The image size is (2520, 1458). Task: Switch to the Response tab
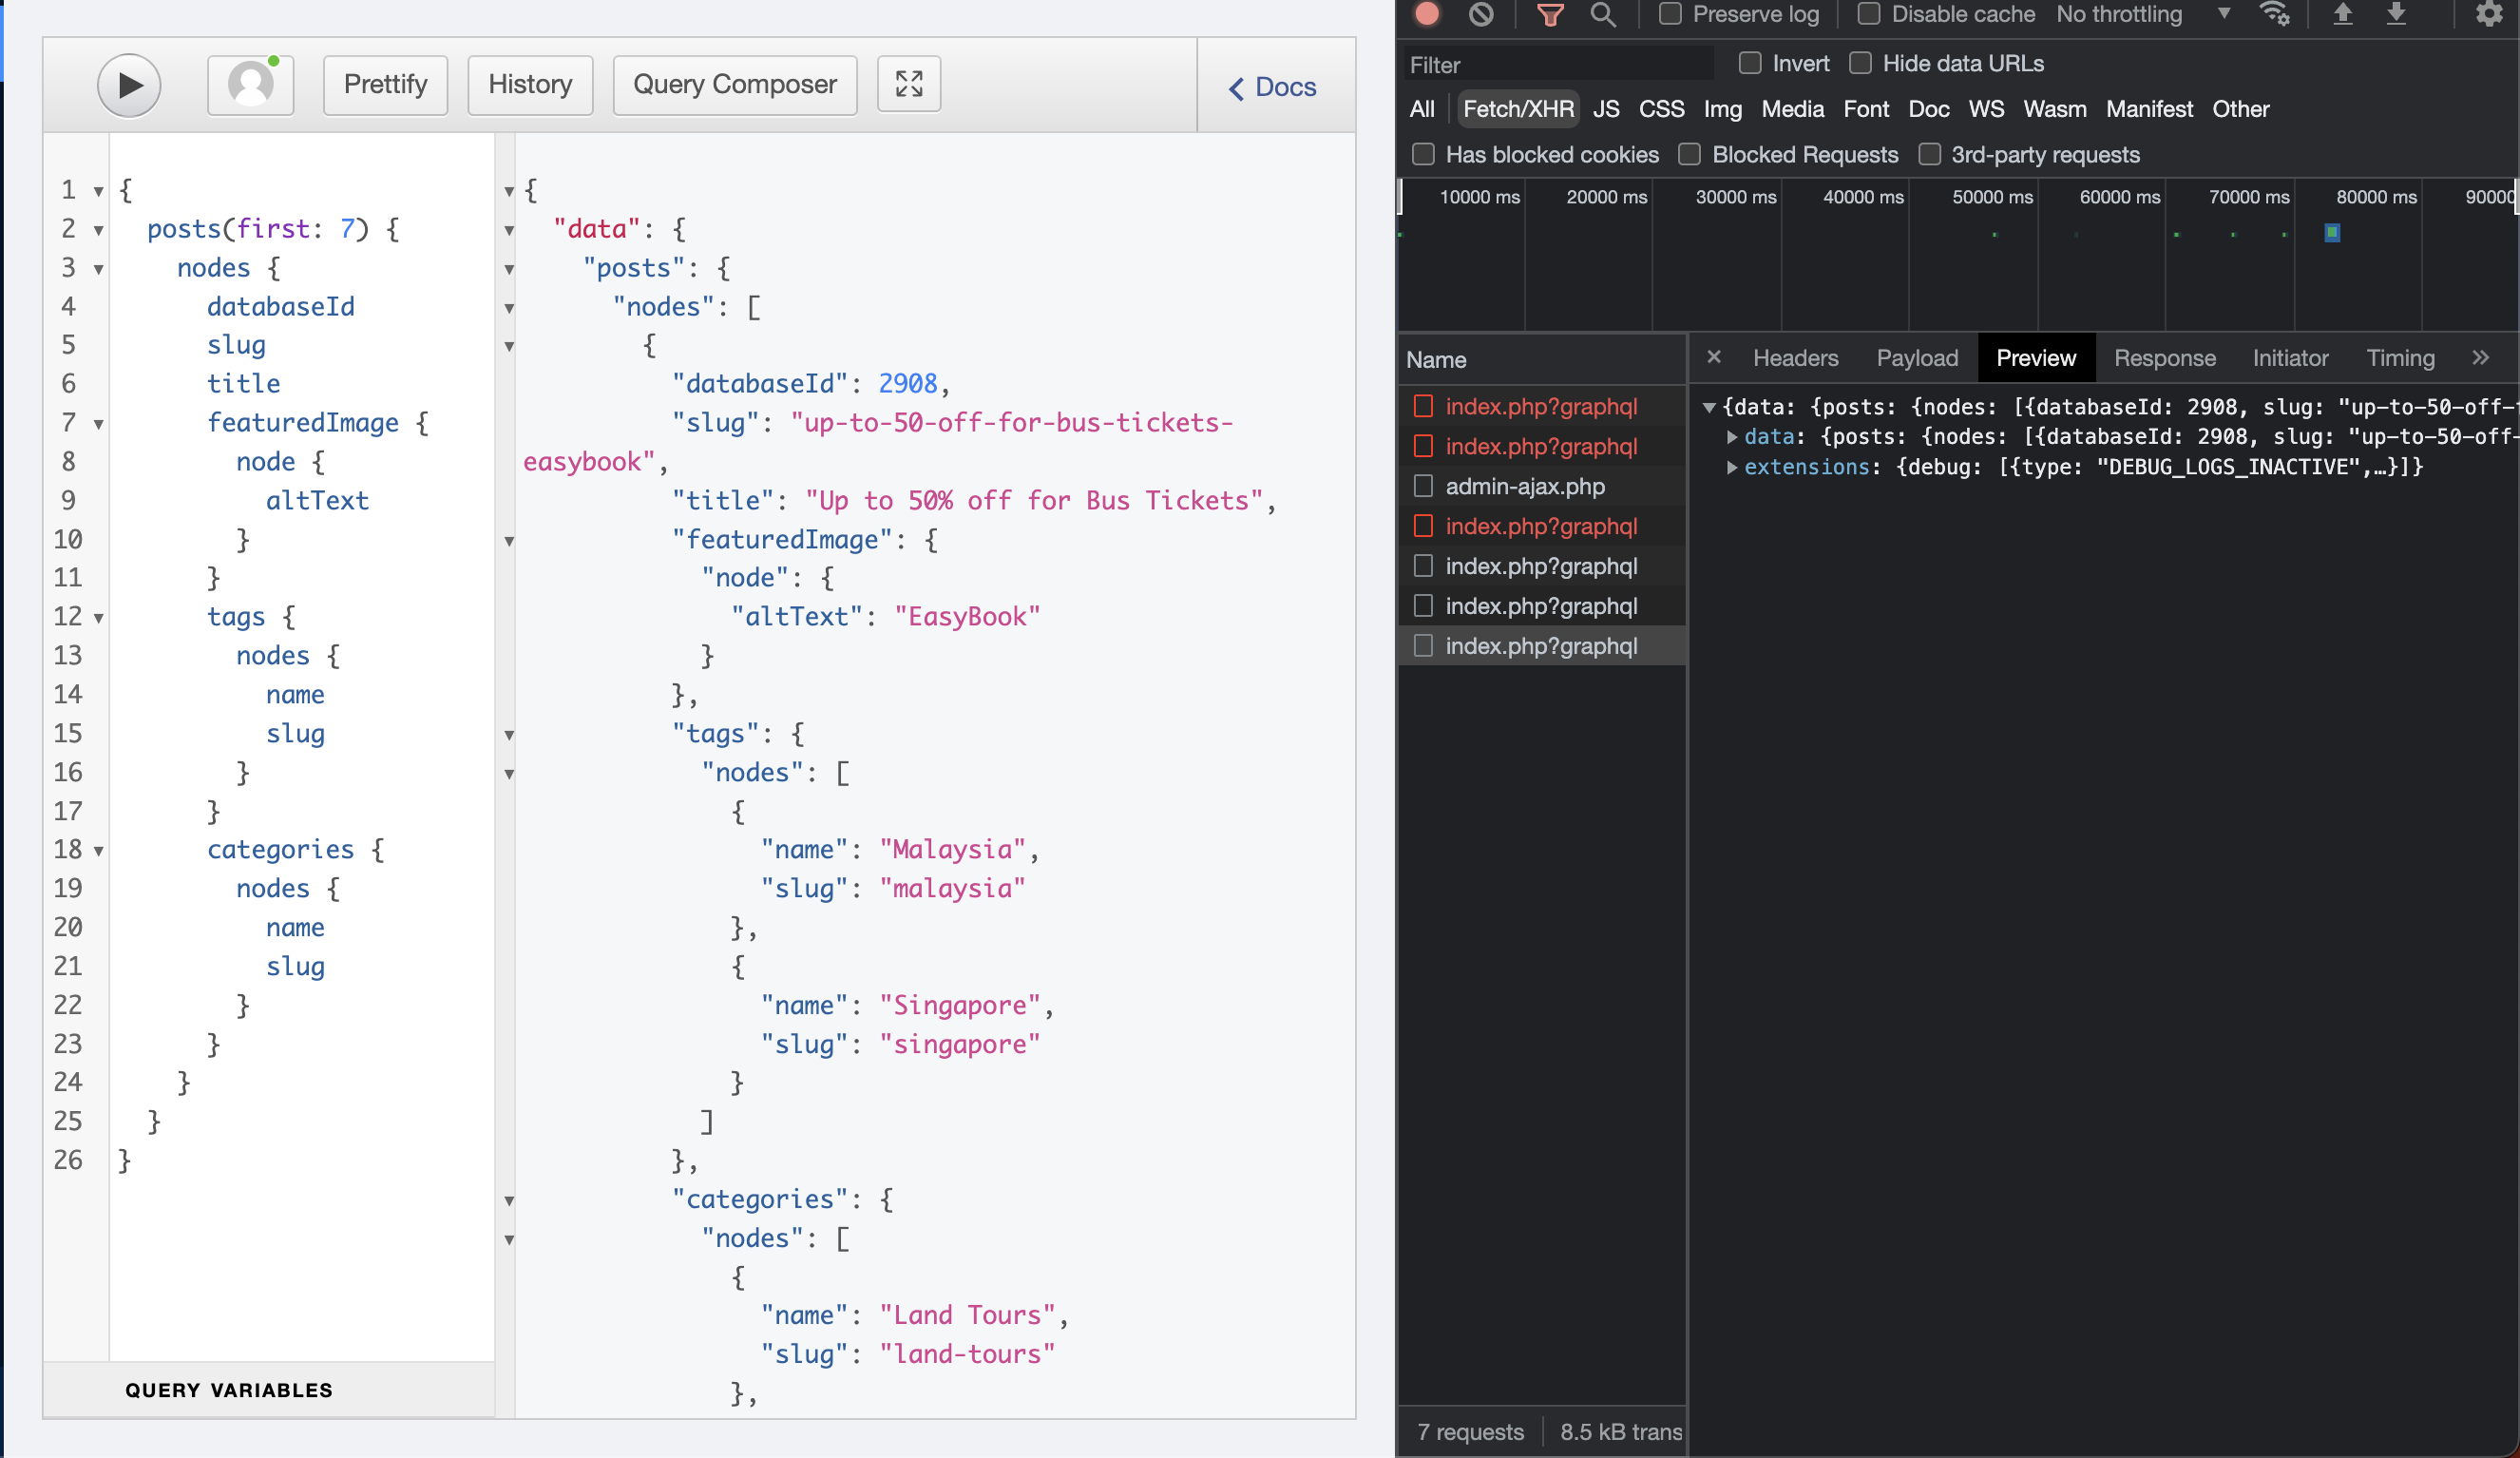tap(2164, 358)
